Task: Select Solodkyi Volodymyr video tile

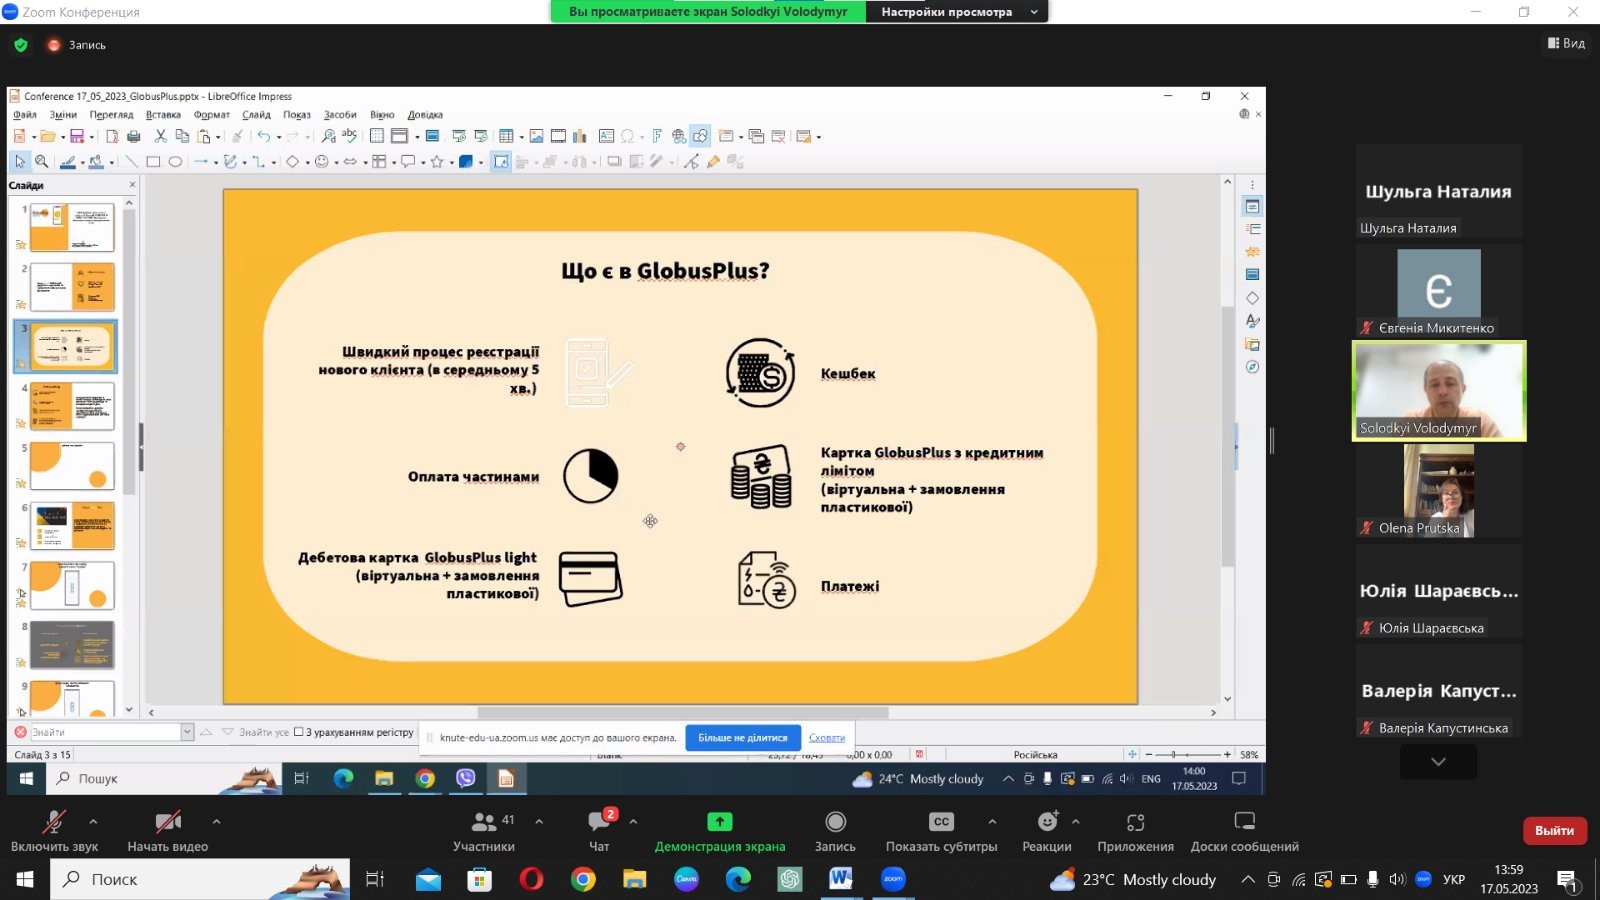Action: pos(1438,391)
